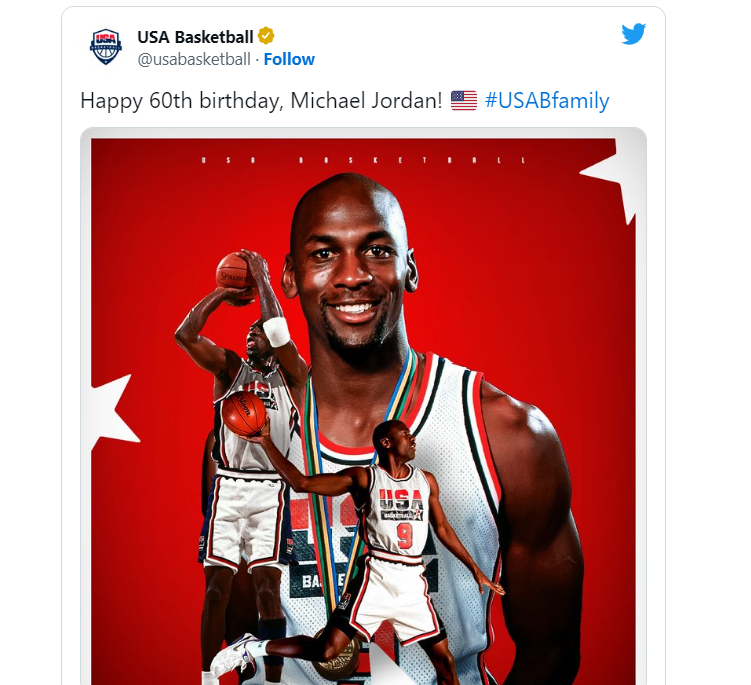Open the @usabasketball handle
Image resolution: width=751 pixels, height=685 pixels.
pyautogui.click(x=194, y=59)
